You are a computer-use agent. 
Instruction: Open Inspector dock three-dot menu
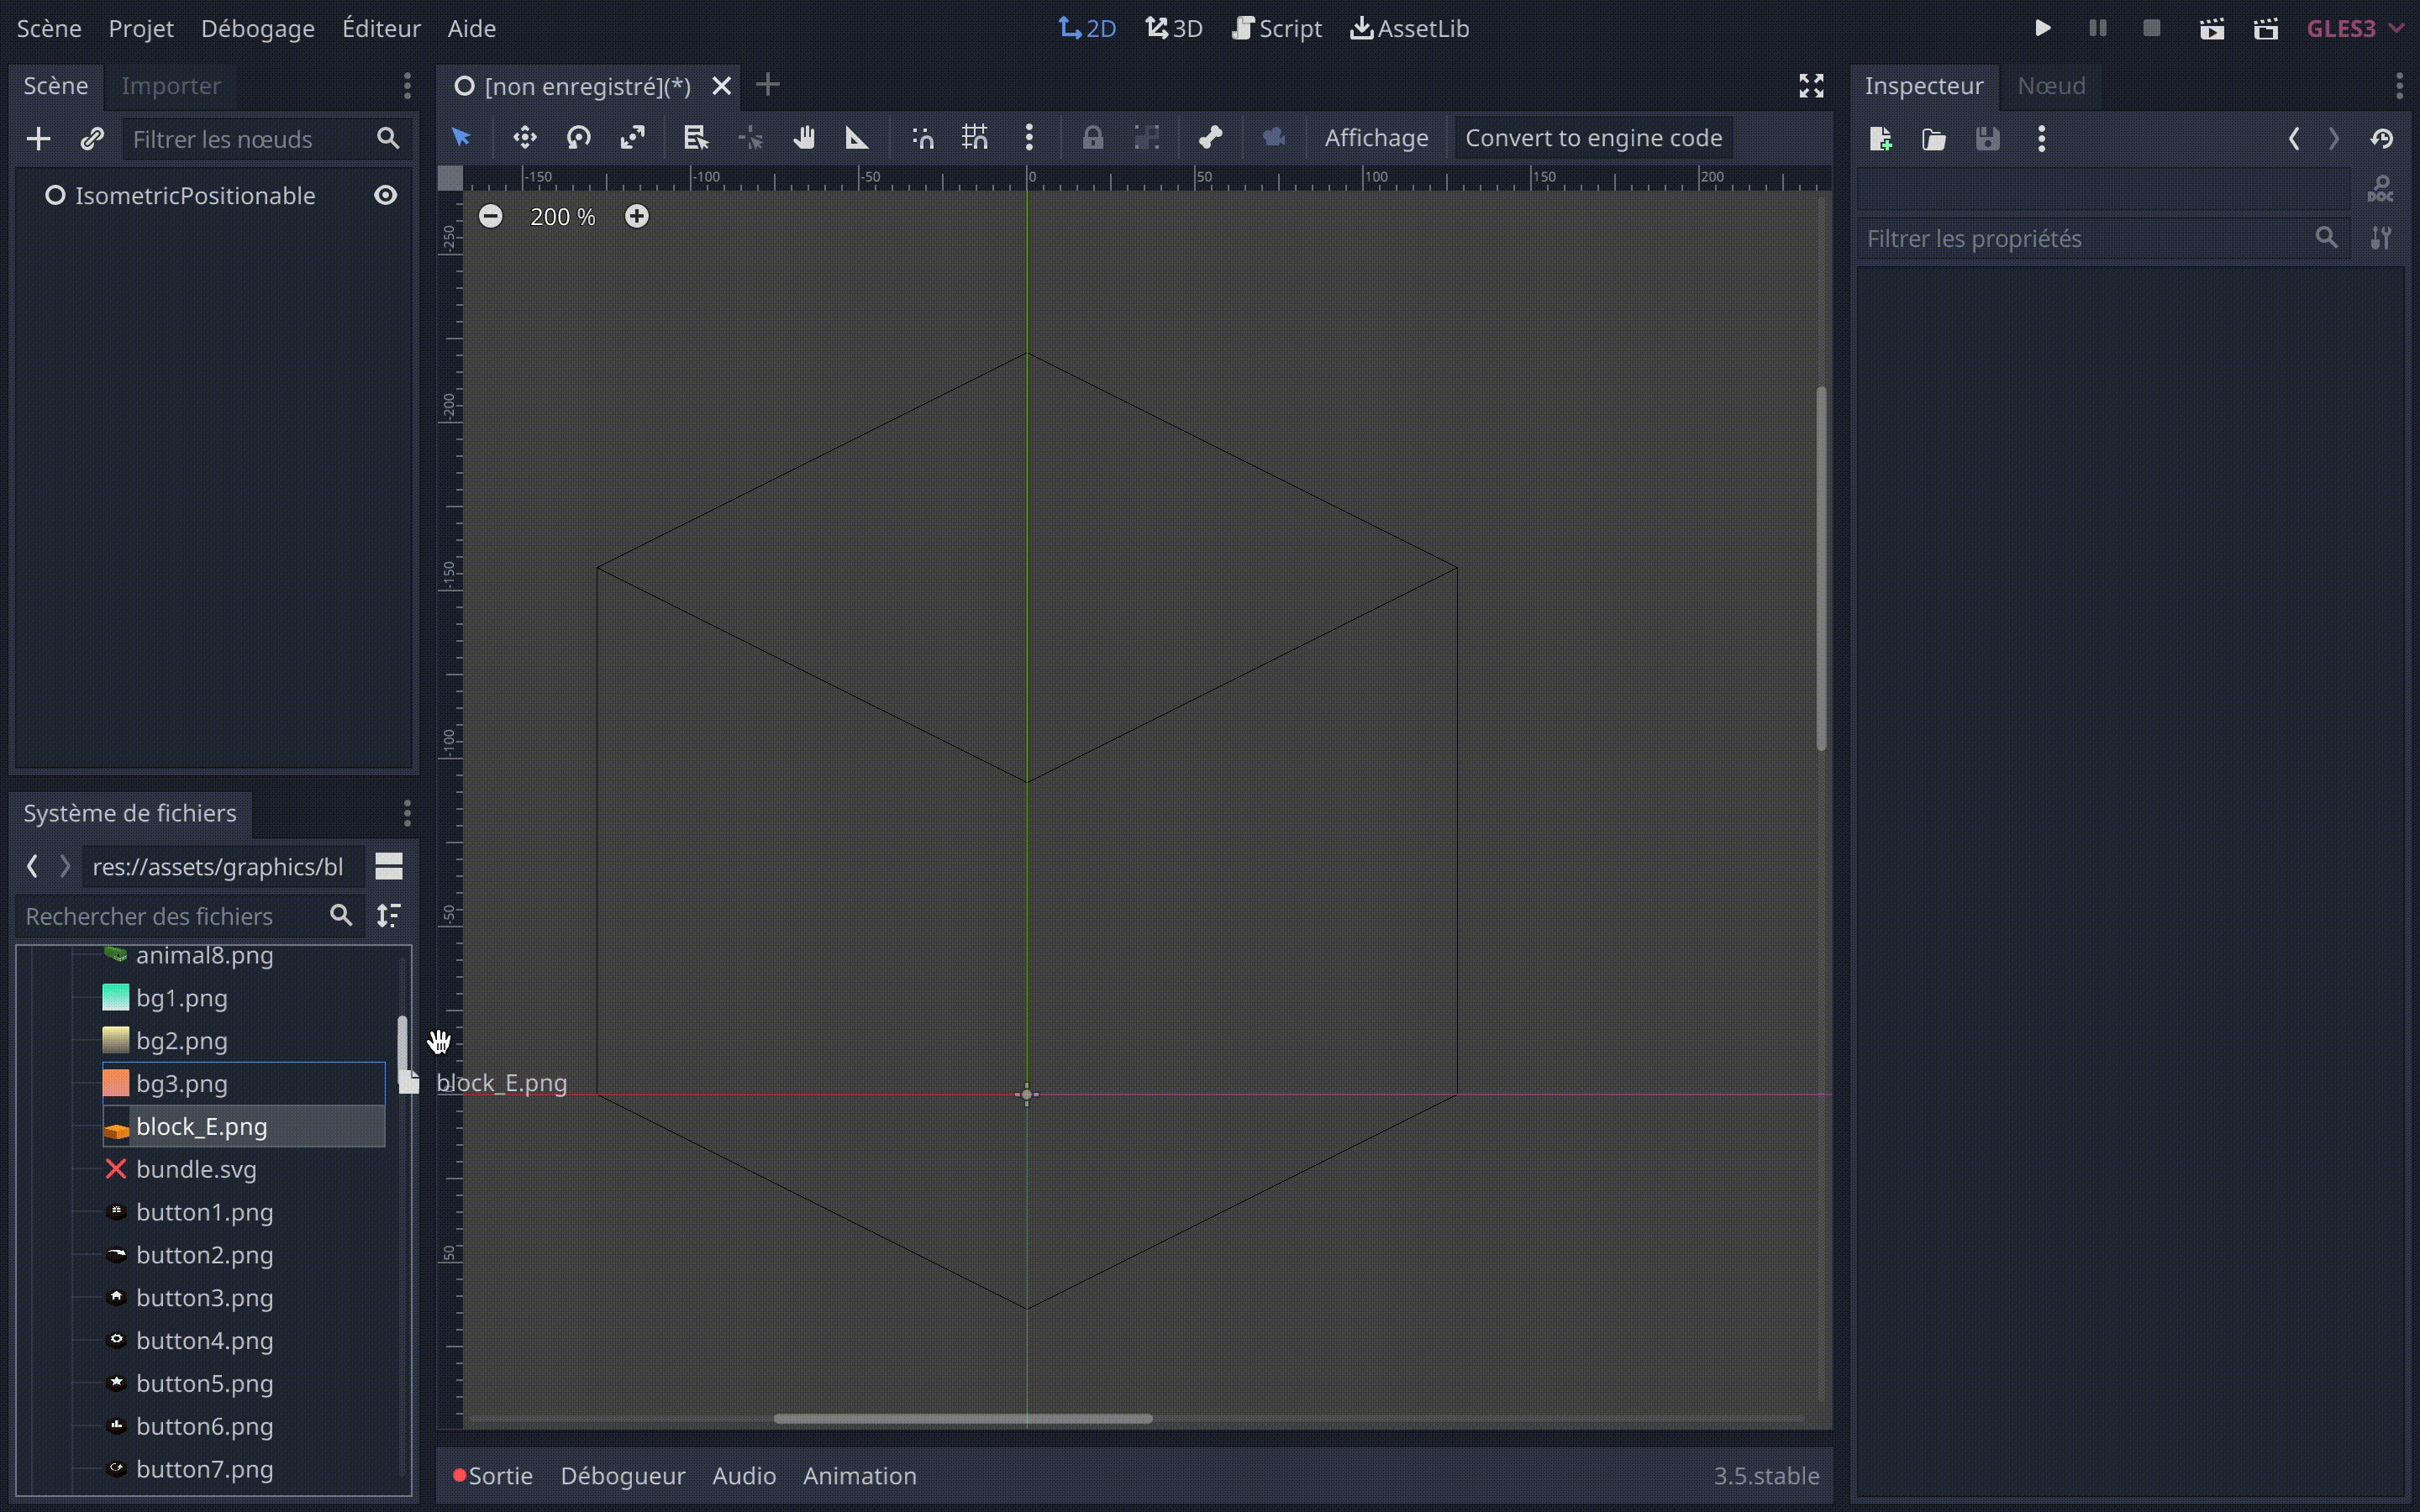2399,86
